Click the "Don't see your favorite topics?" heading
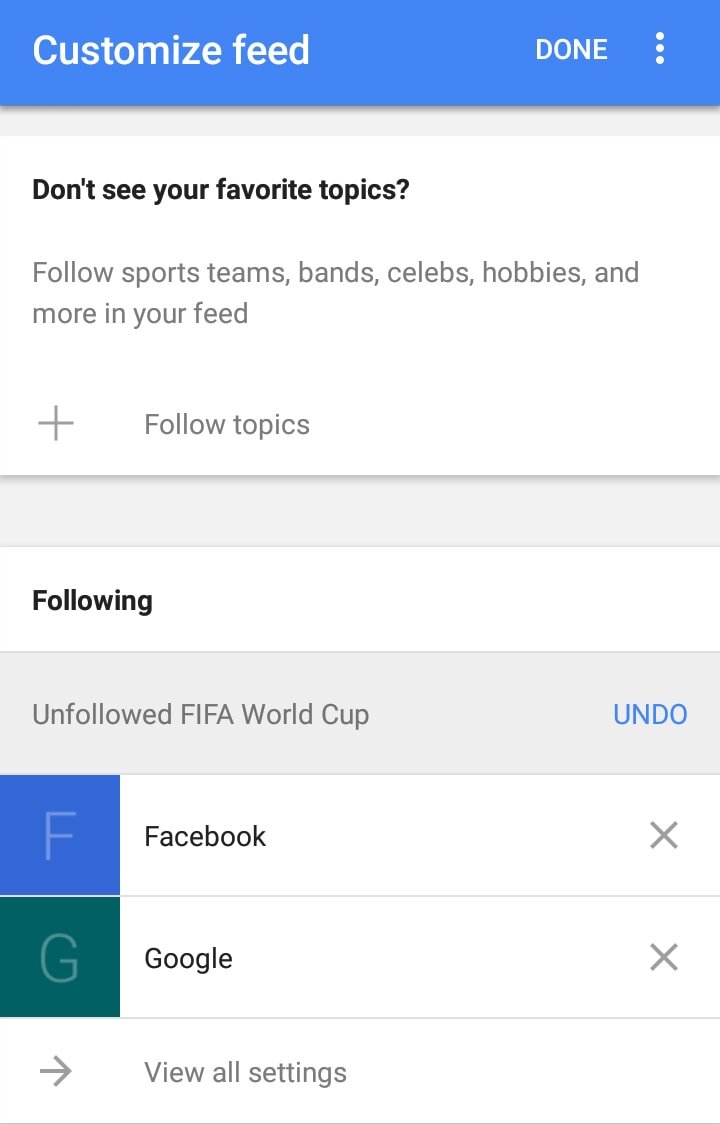The height and width of the screenshot is (1124, 720). (x=221, y=189)
